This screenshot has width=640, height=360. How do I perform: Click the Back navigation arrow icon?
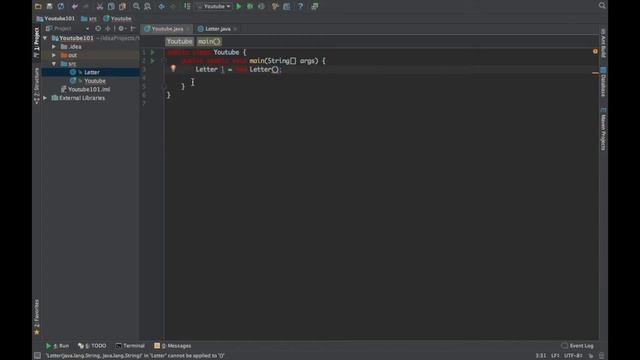tap(161, 6)
